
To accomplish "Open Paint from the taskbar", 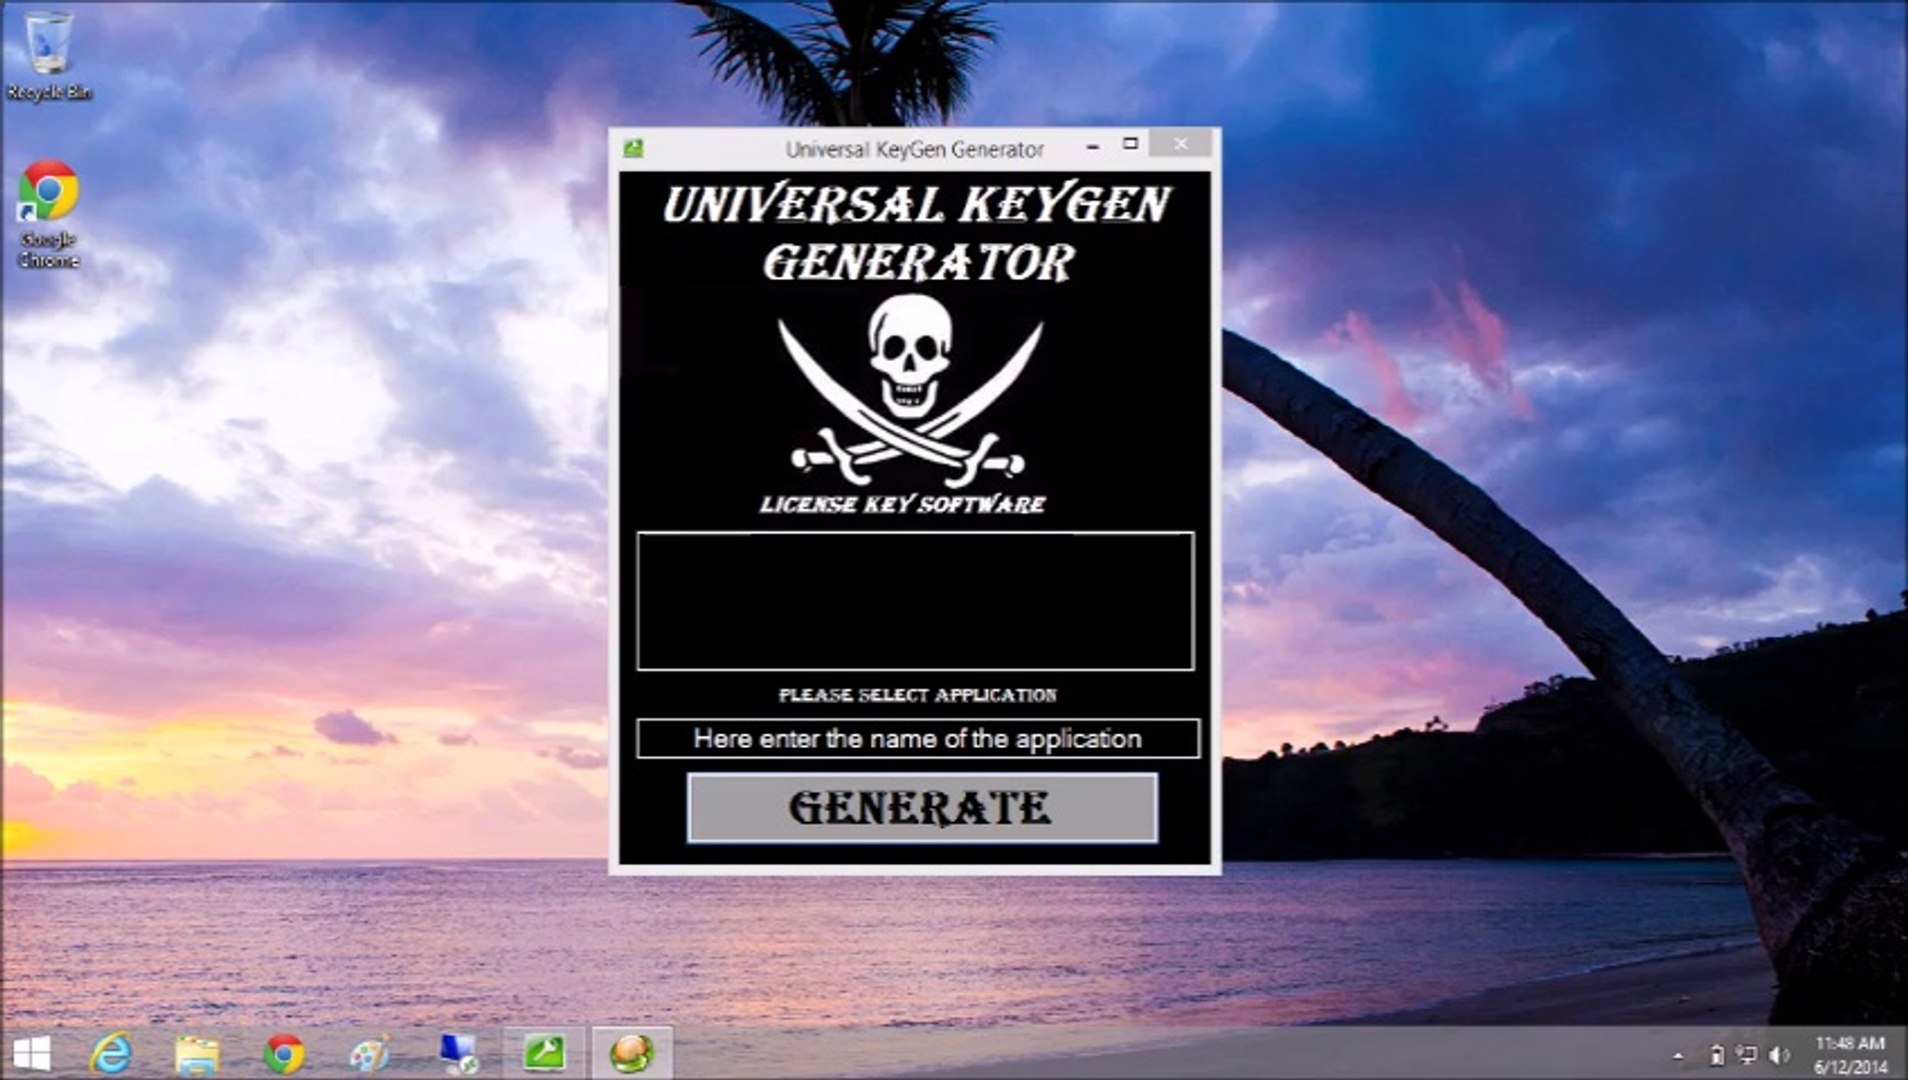I will 370,1054.
